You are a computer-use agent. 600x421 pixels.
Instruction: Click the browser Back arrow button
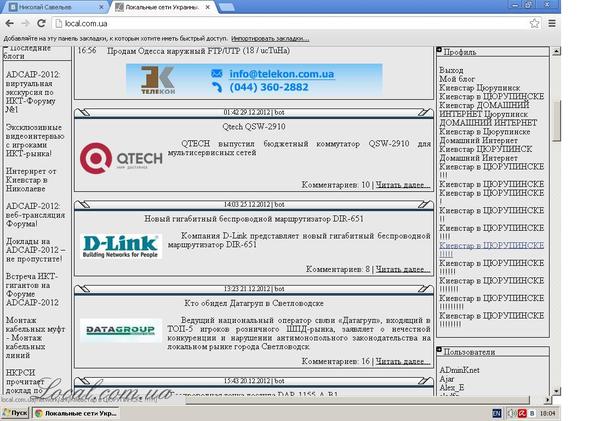pyautogui.click(x=10, y=21)
